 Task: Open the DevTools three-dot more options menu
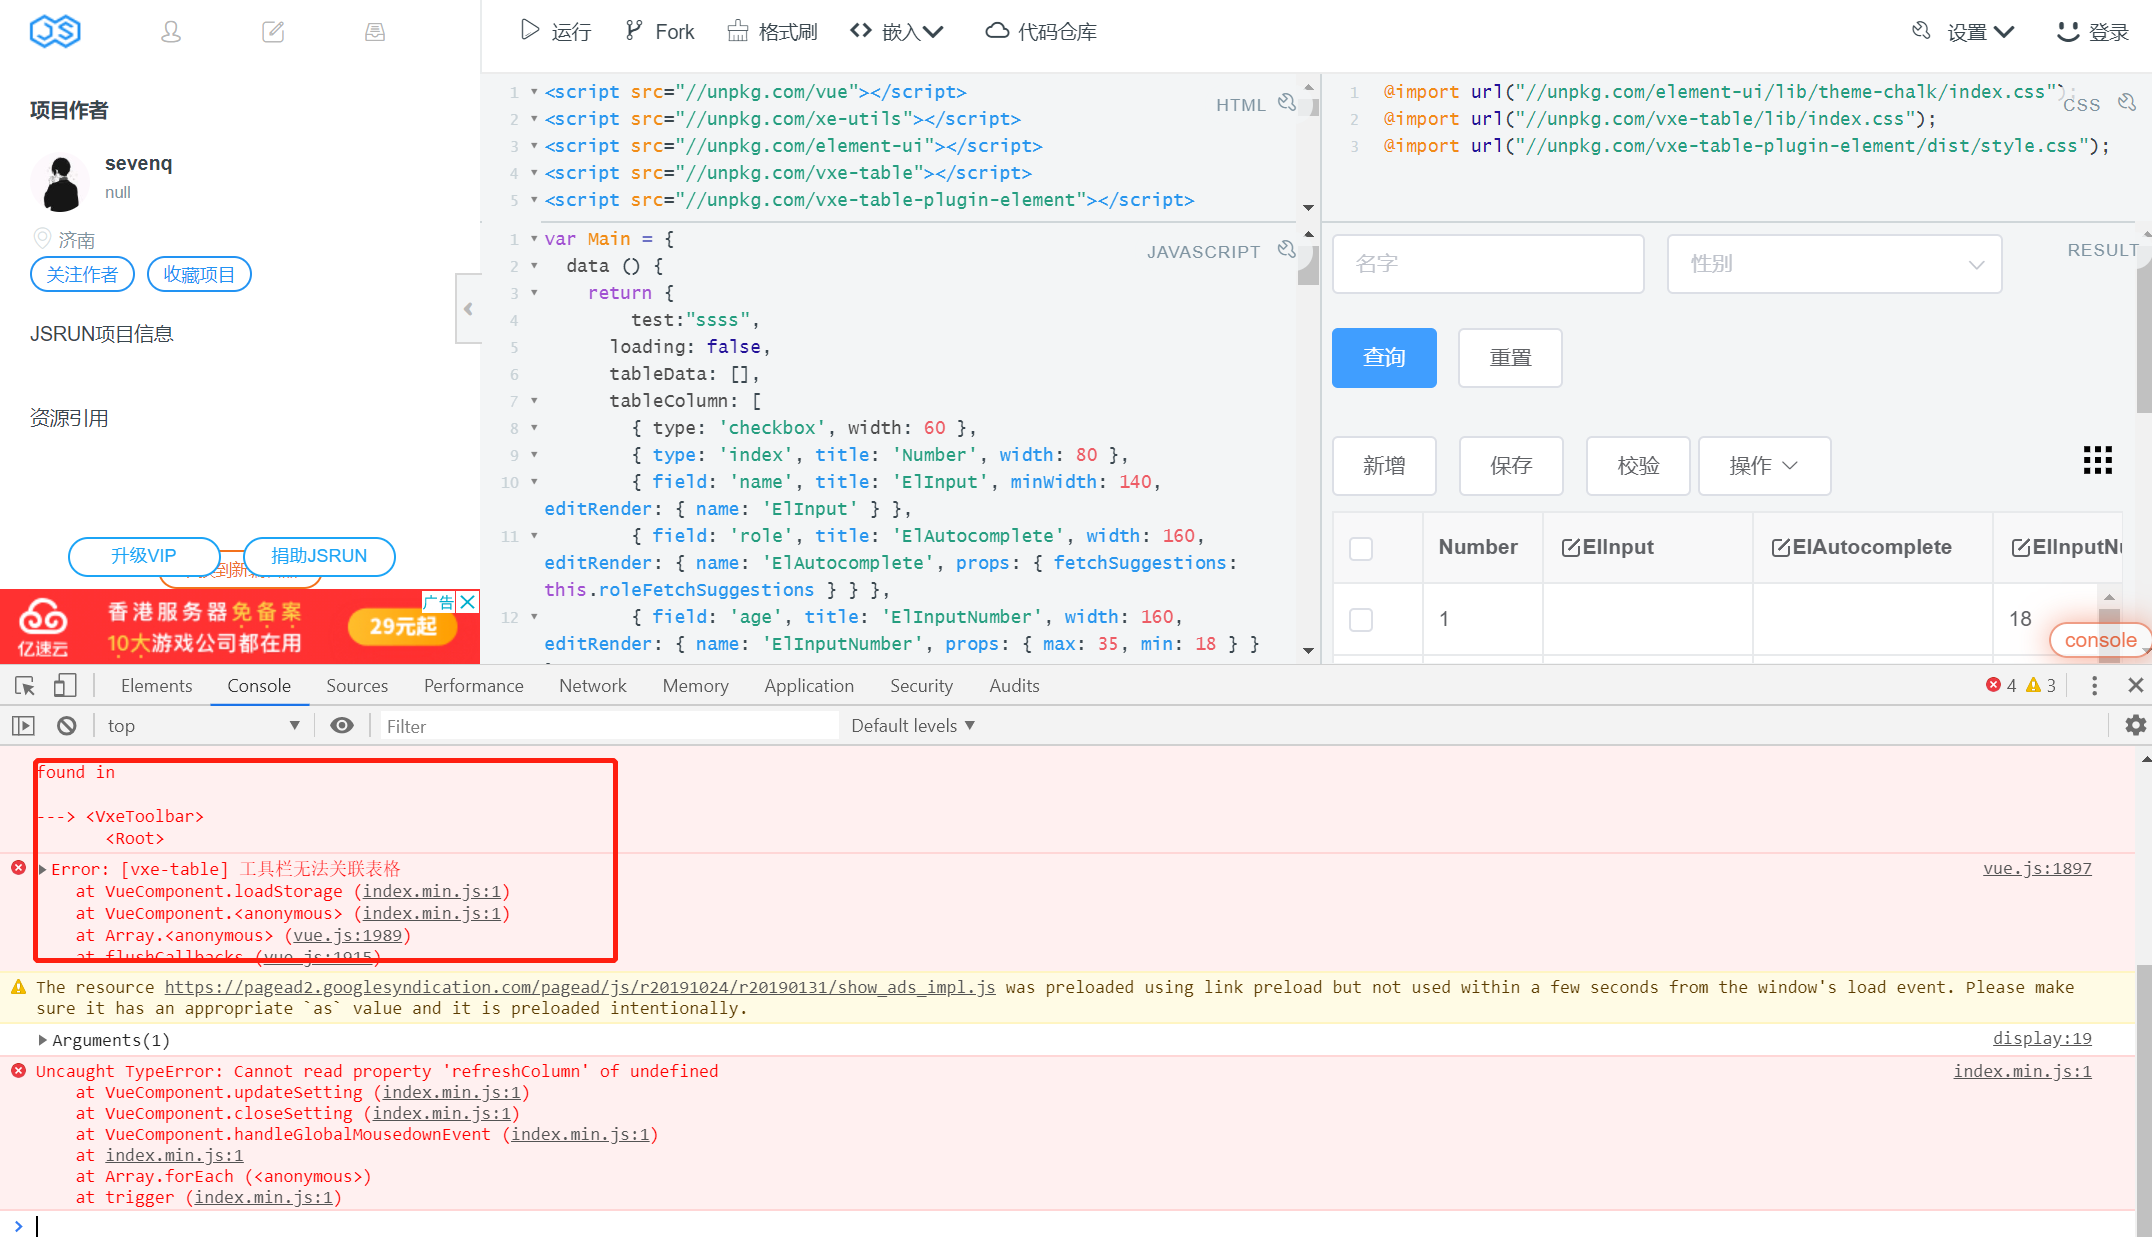coord(2094,686)
